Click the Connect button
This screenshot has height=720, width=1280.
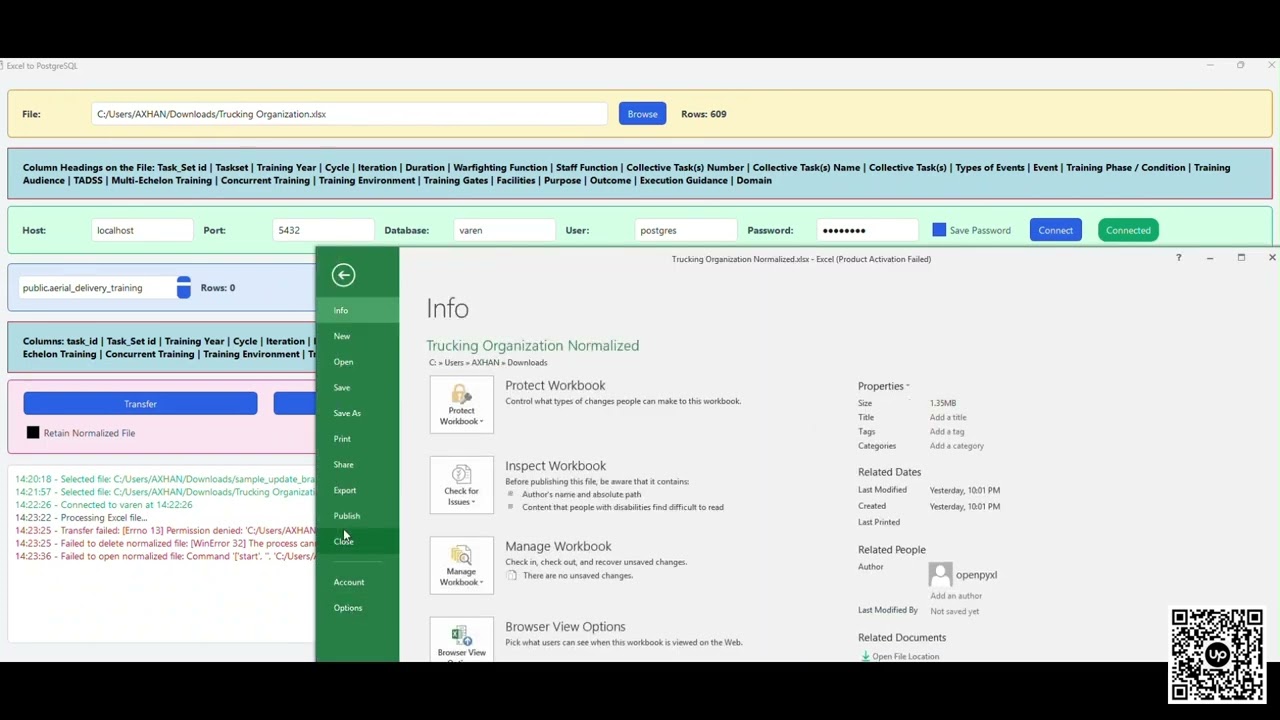[1055, 230]
